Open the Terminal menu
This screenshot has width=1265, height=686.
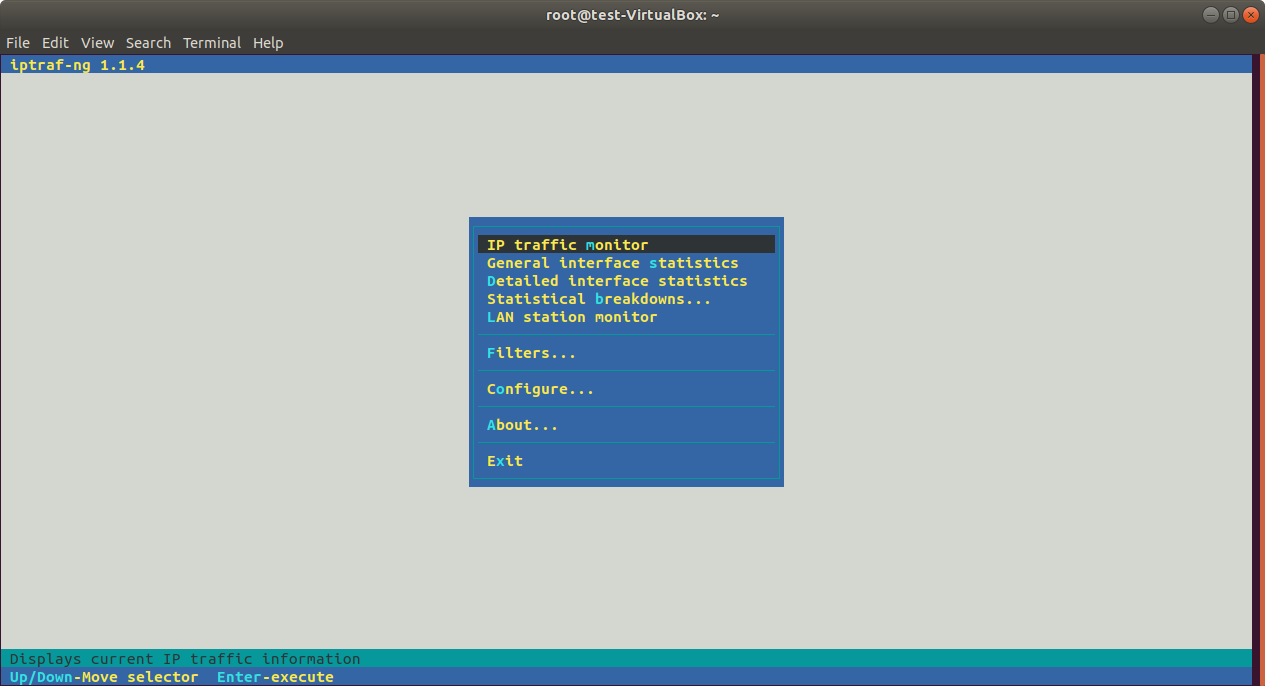[x=212, y=43]
